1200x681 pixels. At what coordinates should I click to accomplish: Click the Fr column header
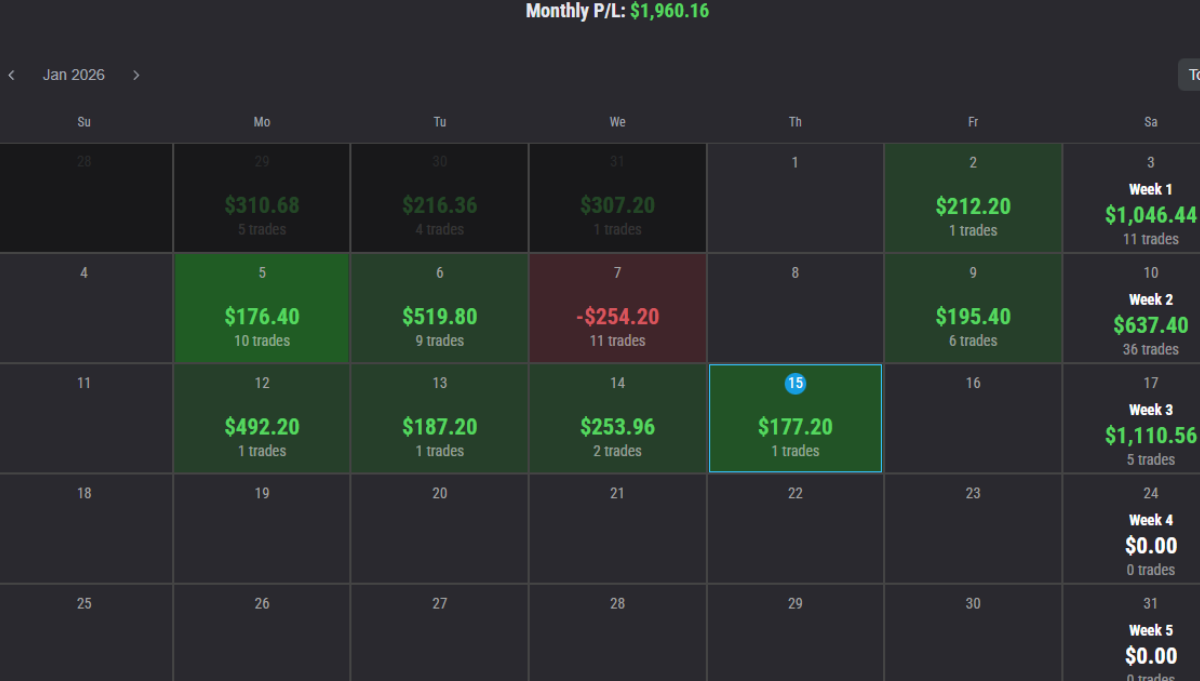pos(973,122)
